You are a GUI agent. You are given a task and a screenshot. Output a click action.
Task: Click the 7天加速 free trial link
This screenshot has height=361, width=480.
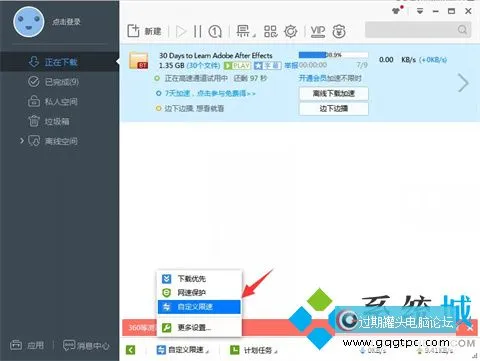pyautogui.click(x=210, y=93)
